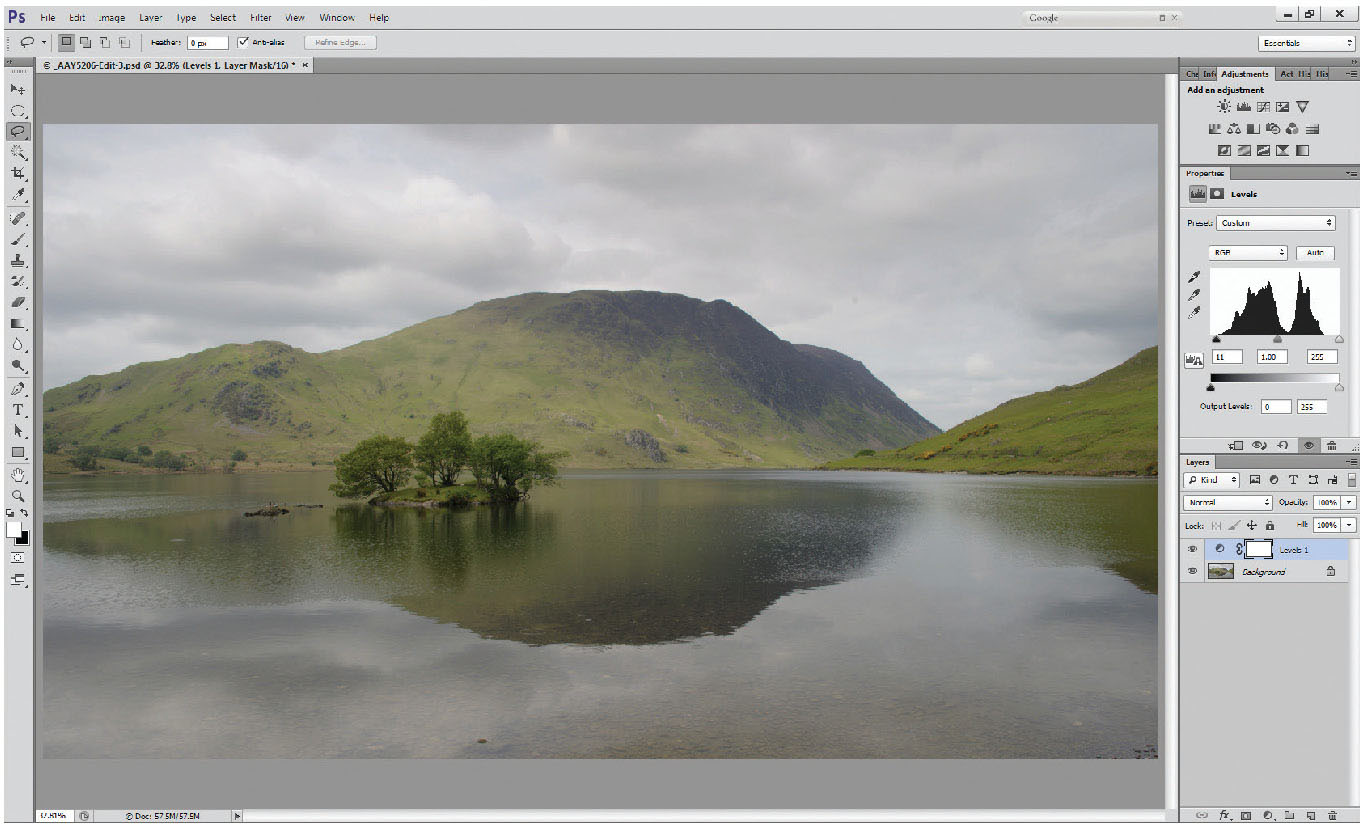The height and width of the screenshot is (824, 1360).
Task: Select the Pen tool
Action: [x=18, y=389]
